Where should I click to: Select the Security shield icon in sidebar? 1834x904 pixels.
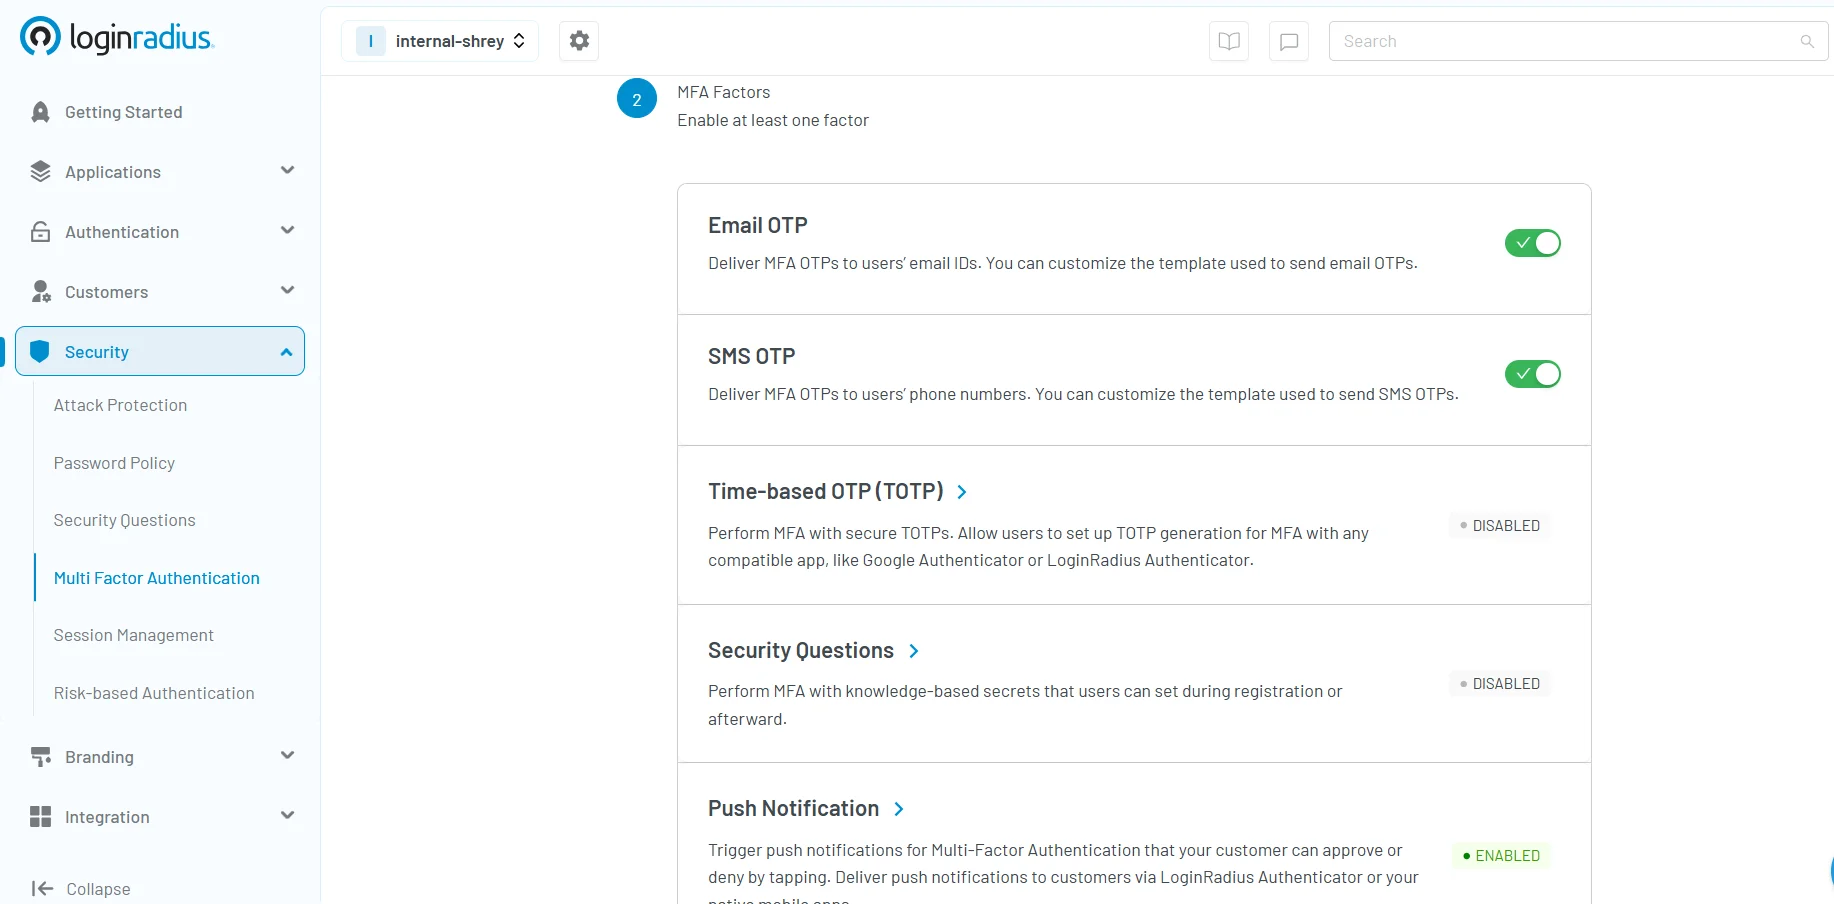pyautogui.click(x=40, y=351)
